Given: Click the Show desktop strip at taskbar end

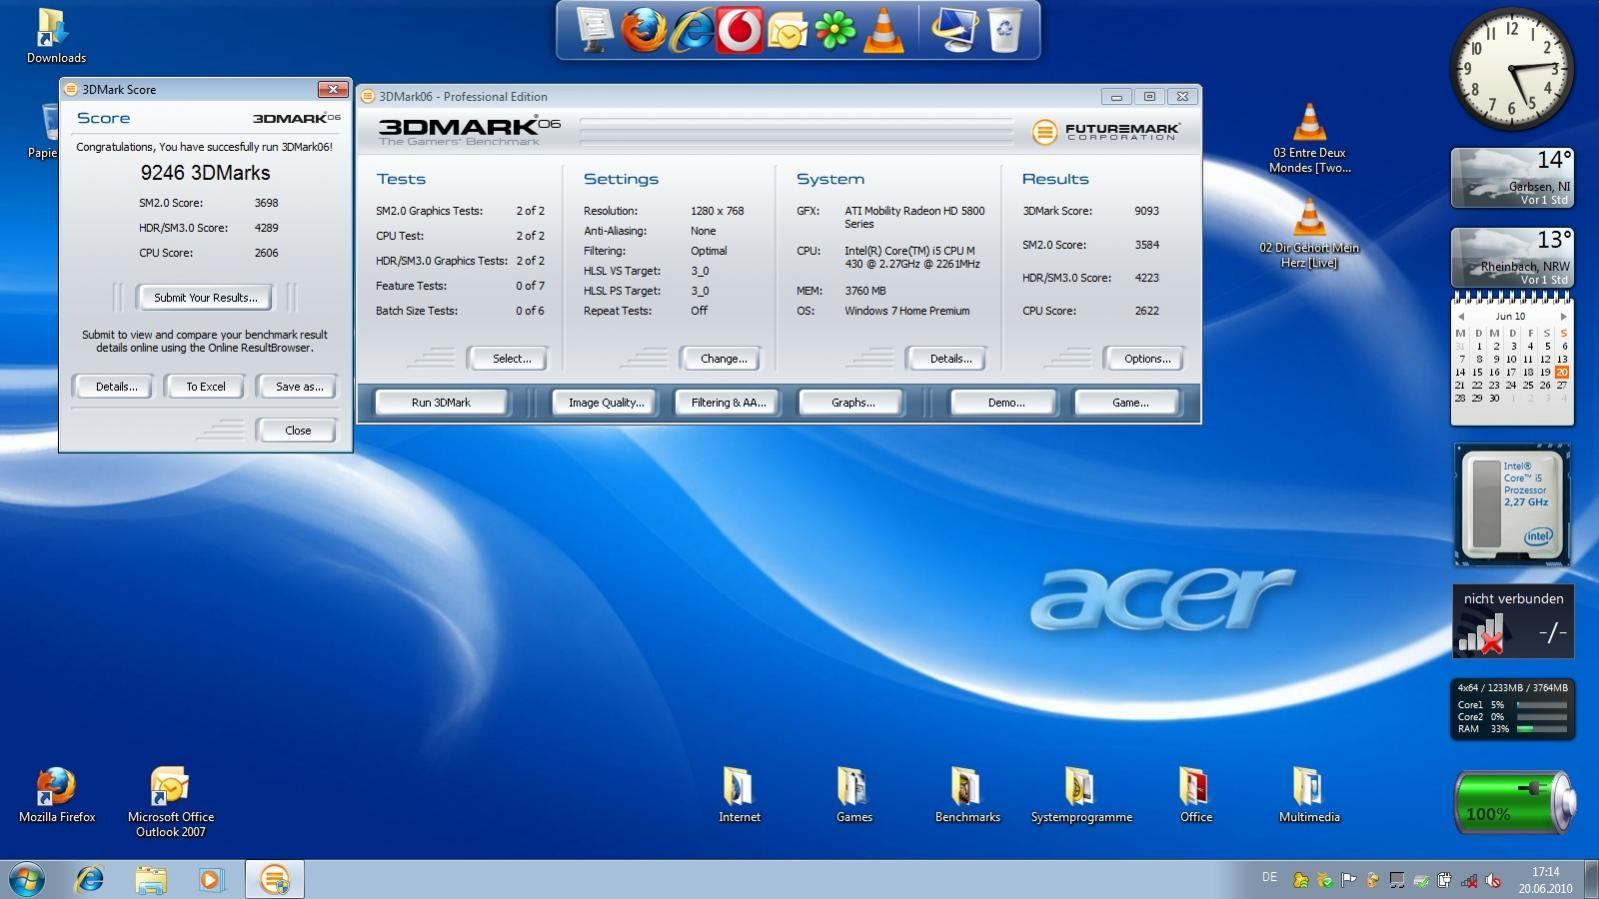Looking at the screenshot, I should tap(1591, 879).
